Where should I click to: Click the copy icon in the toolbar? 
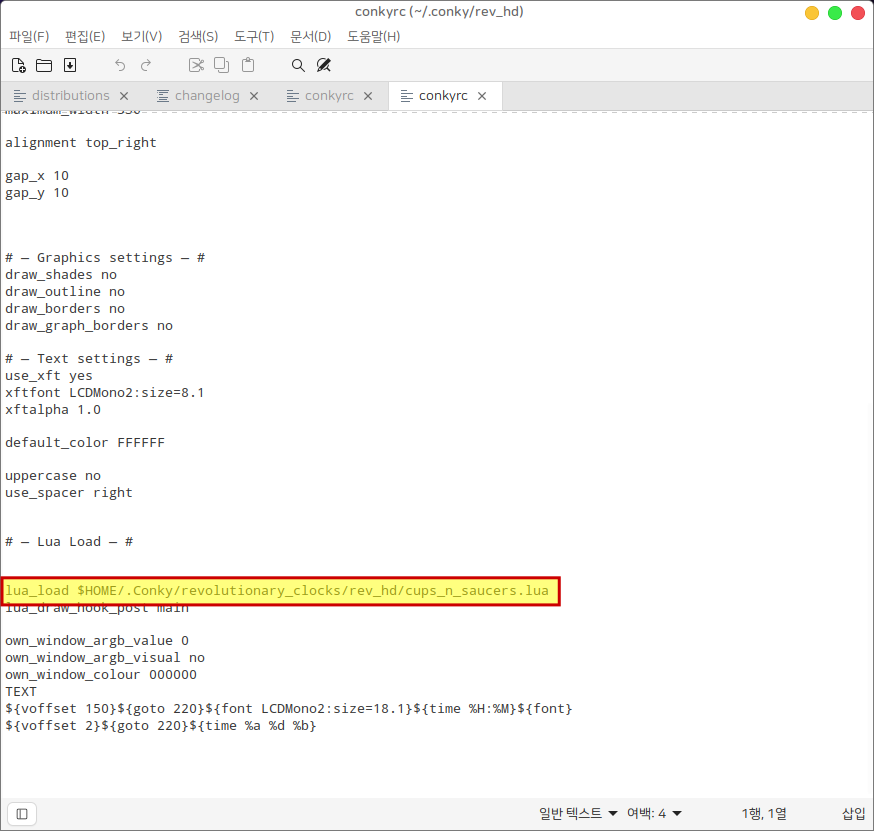[x=222, y=65]
